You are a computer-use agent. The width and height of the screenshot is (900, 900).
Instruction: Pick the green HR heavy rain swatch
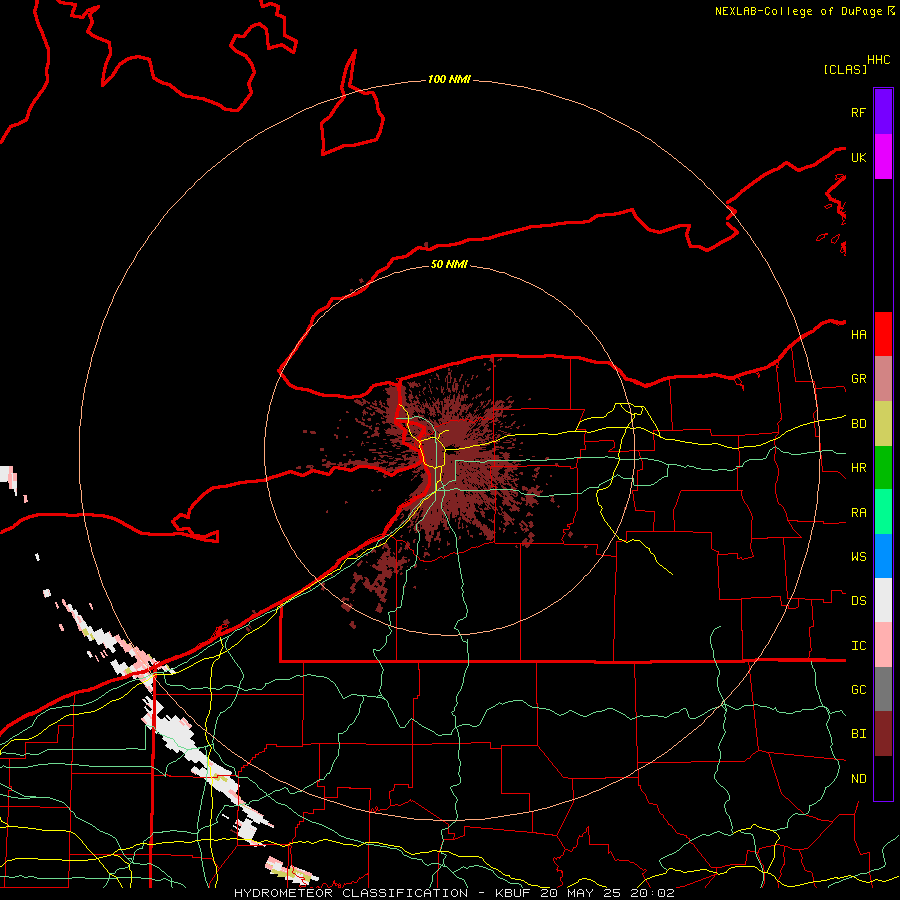click(x=883, y=468)
